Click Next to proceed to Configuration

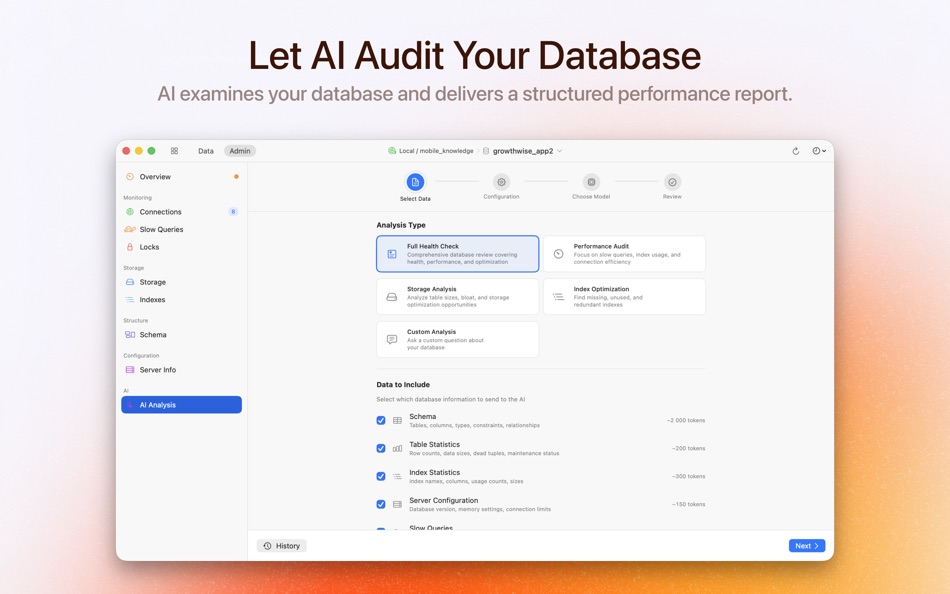[806, 545]
